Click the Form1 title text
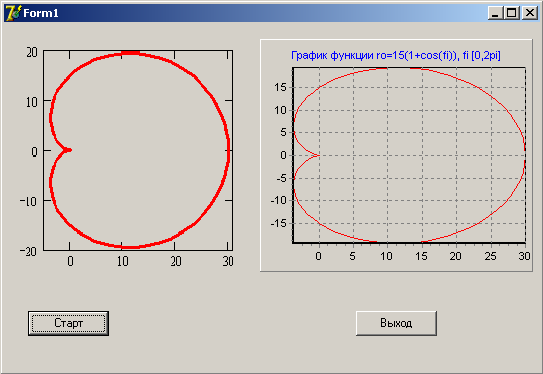 pyautogui.click(x=41, y=13)
